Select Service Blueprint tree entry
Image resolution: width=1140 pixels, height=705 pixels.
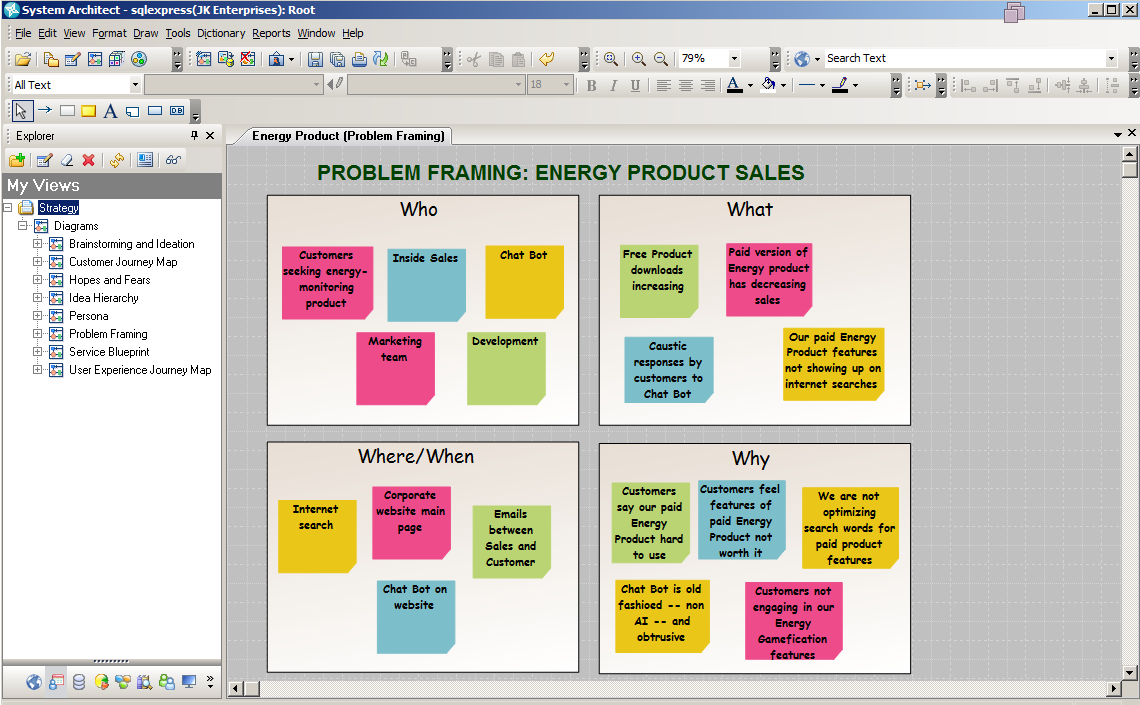tap(109, 352)
